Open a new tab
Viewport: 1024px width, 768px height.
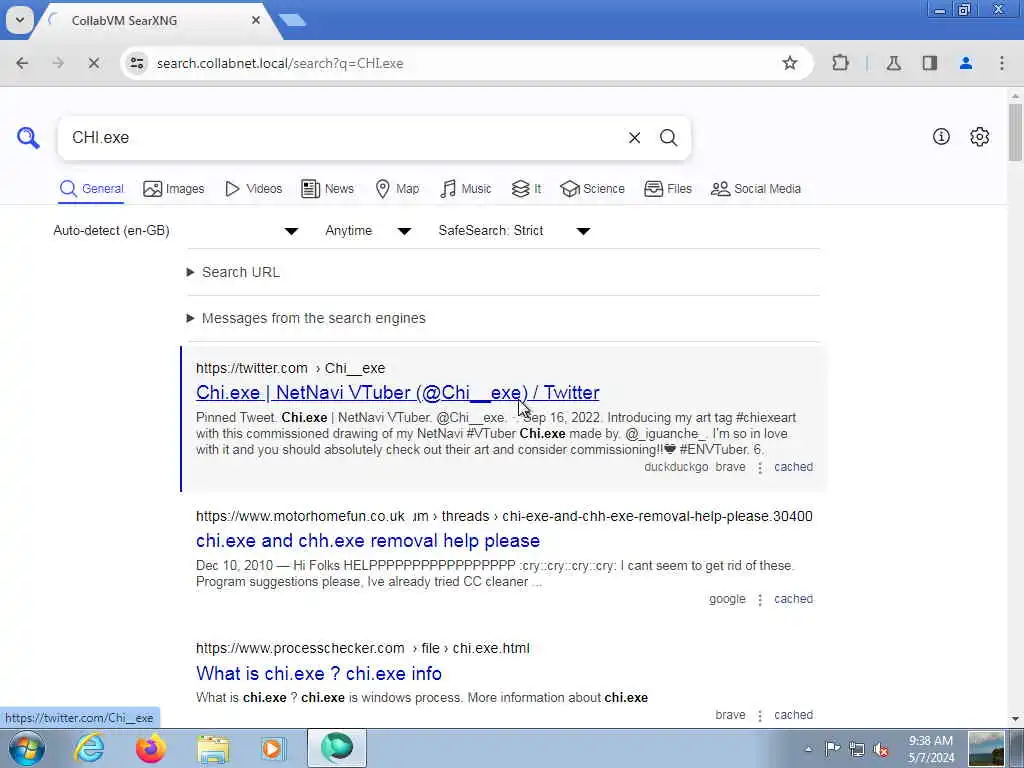tap(293, 20)
